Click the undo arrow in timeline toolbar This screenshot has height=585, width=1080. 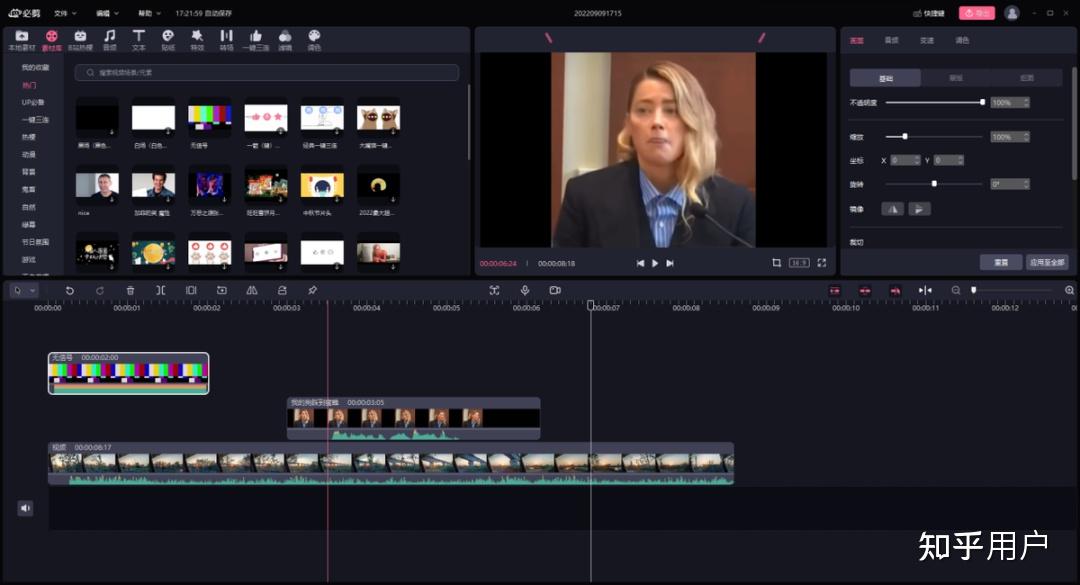[x=69, y=290]
